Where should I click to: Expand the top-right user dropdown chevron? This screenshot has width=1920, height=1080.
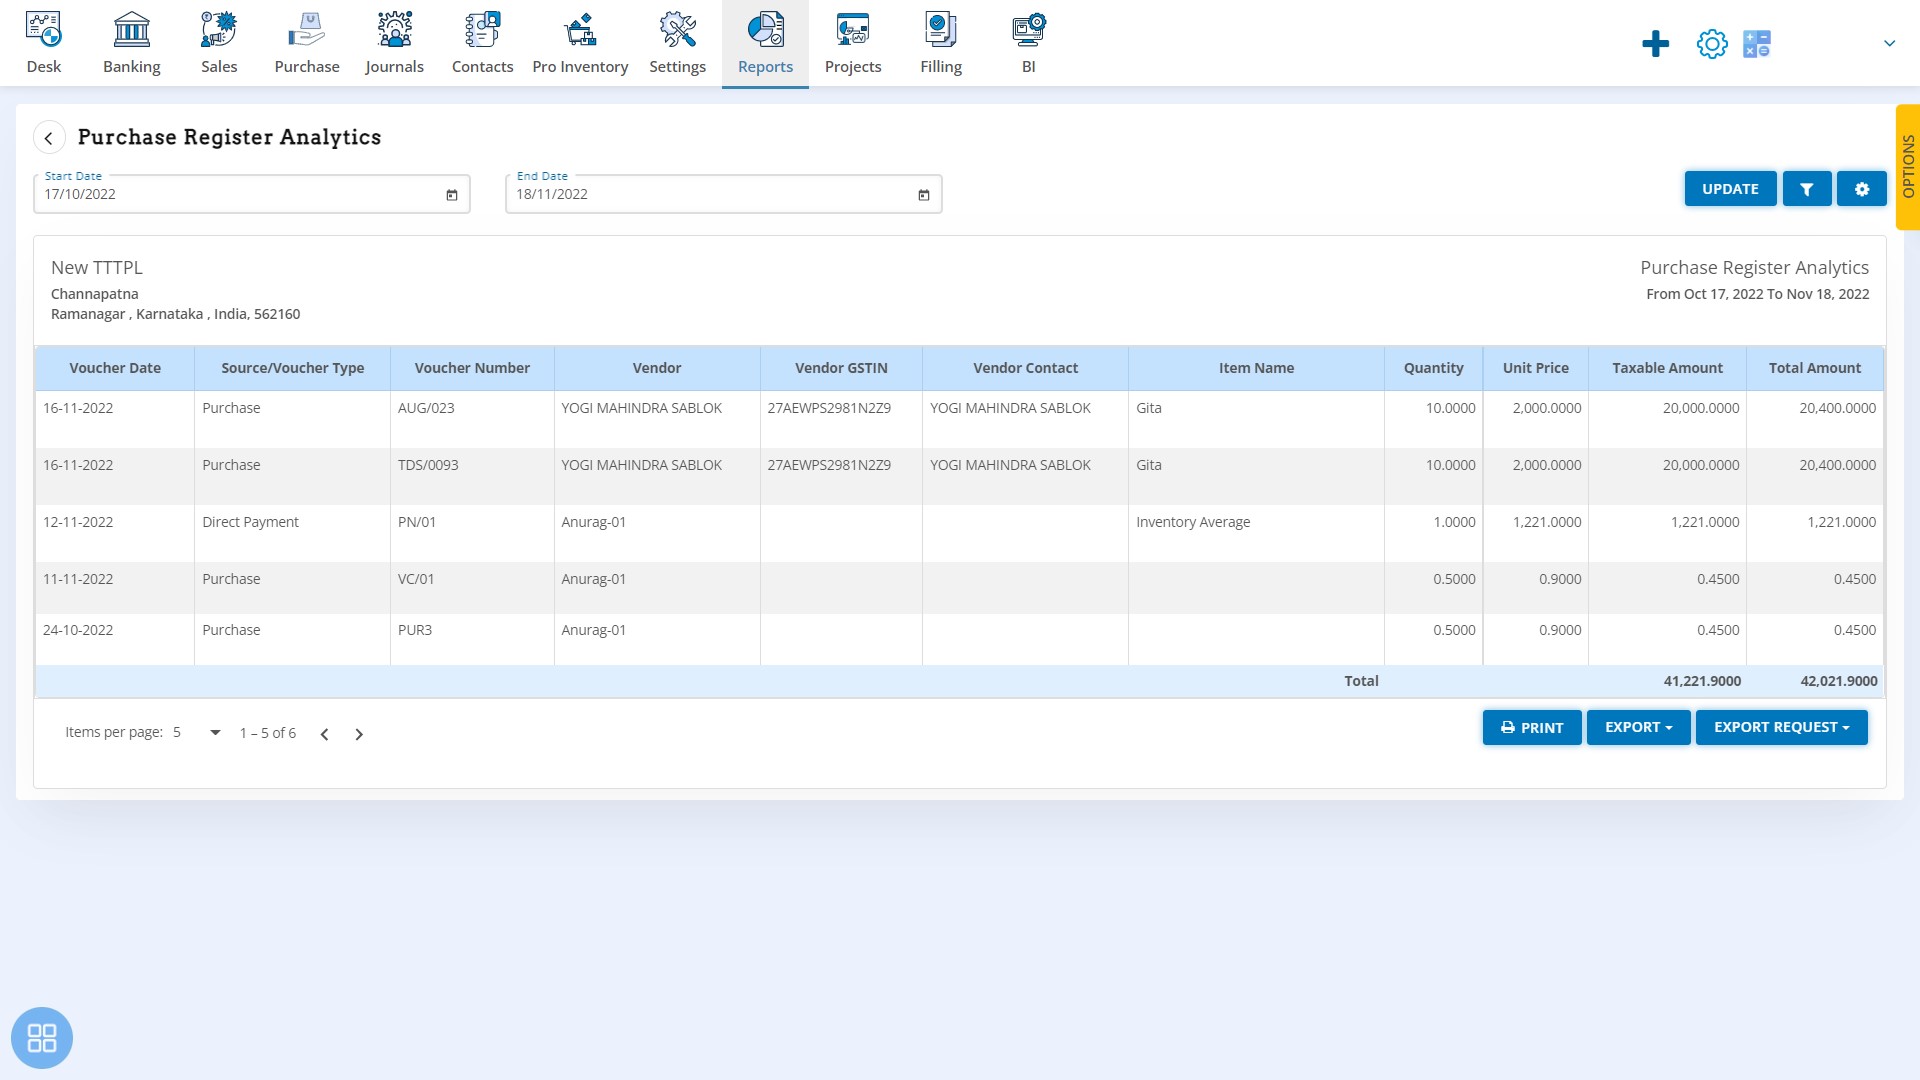pos(1889,44)
